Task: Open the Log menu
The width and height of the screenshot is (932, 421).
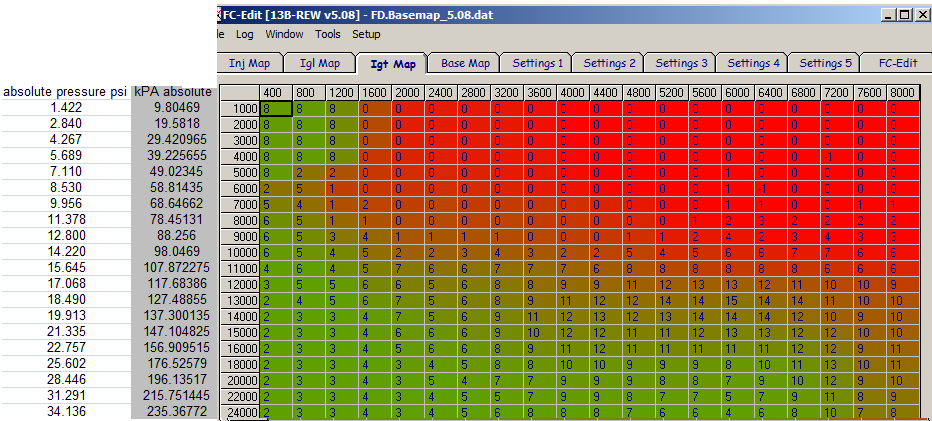Action: (x=244, y=34)
